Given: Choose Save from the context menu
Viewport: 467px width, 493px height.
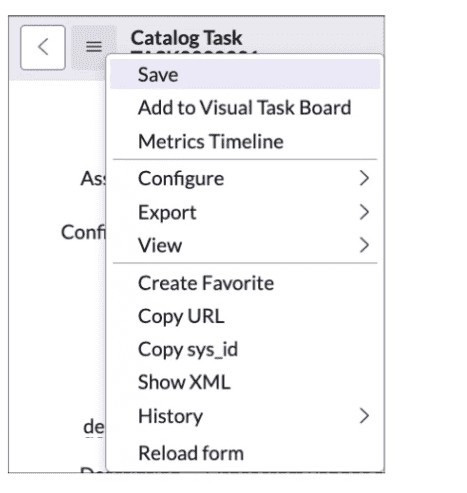Looking at the screenshot, I should [x=245, y=74].
